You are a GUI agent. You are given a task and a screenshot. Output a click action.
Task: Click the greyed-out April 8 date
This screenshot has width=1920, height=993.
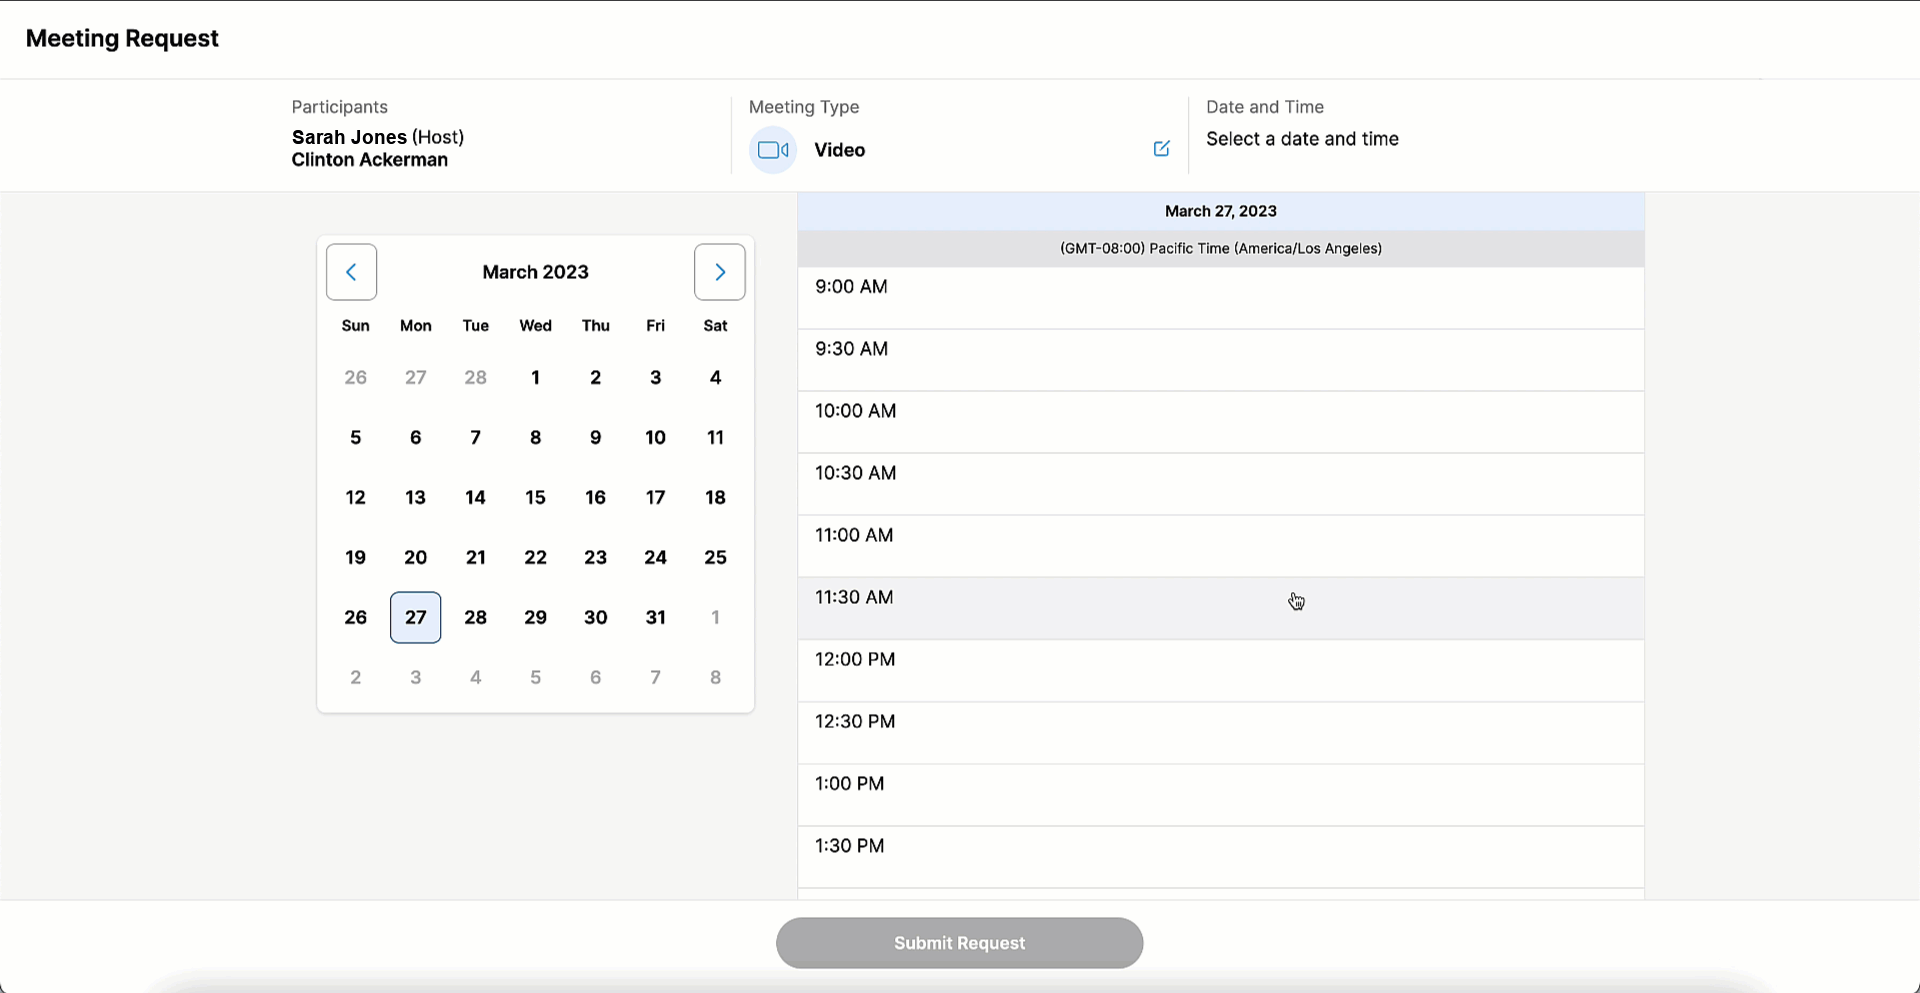(x=715, y=677)
